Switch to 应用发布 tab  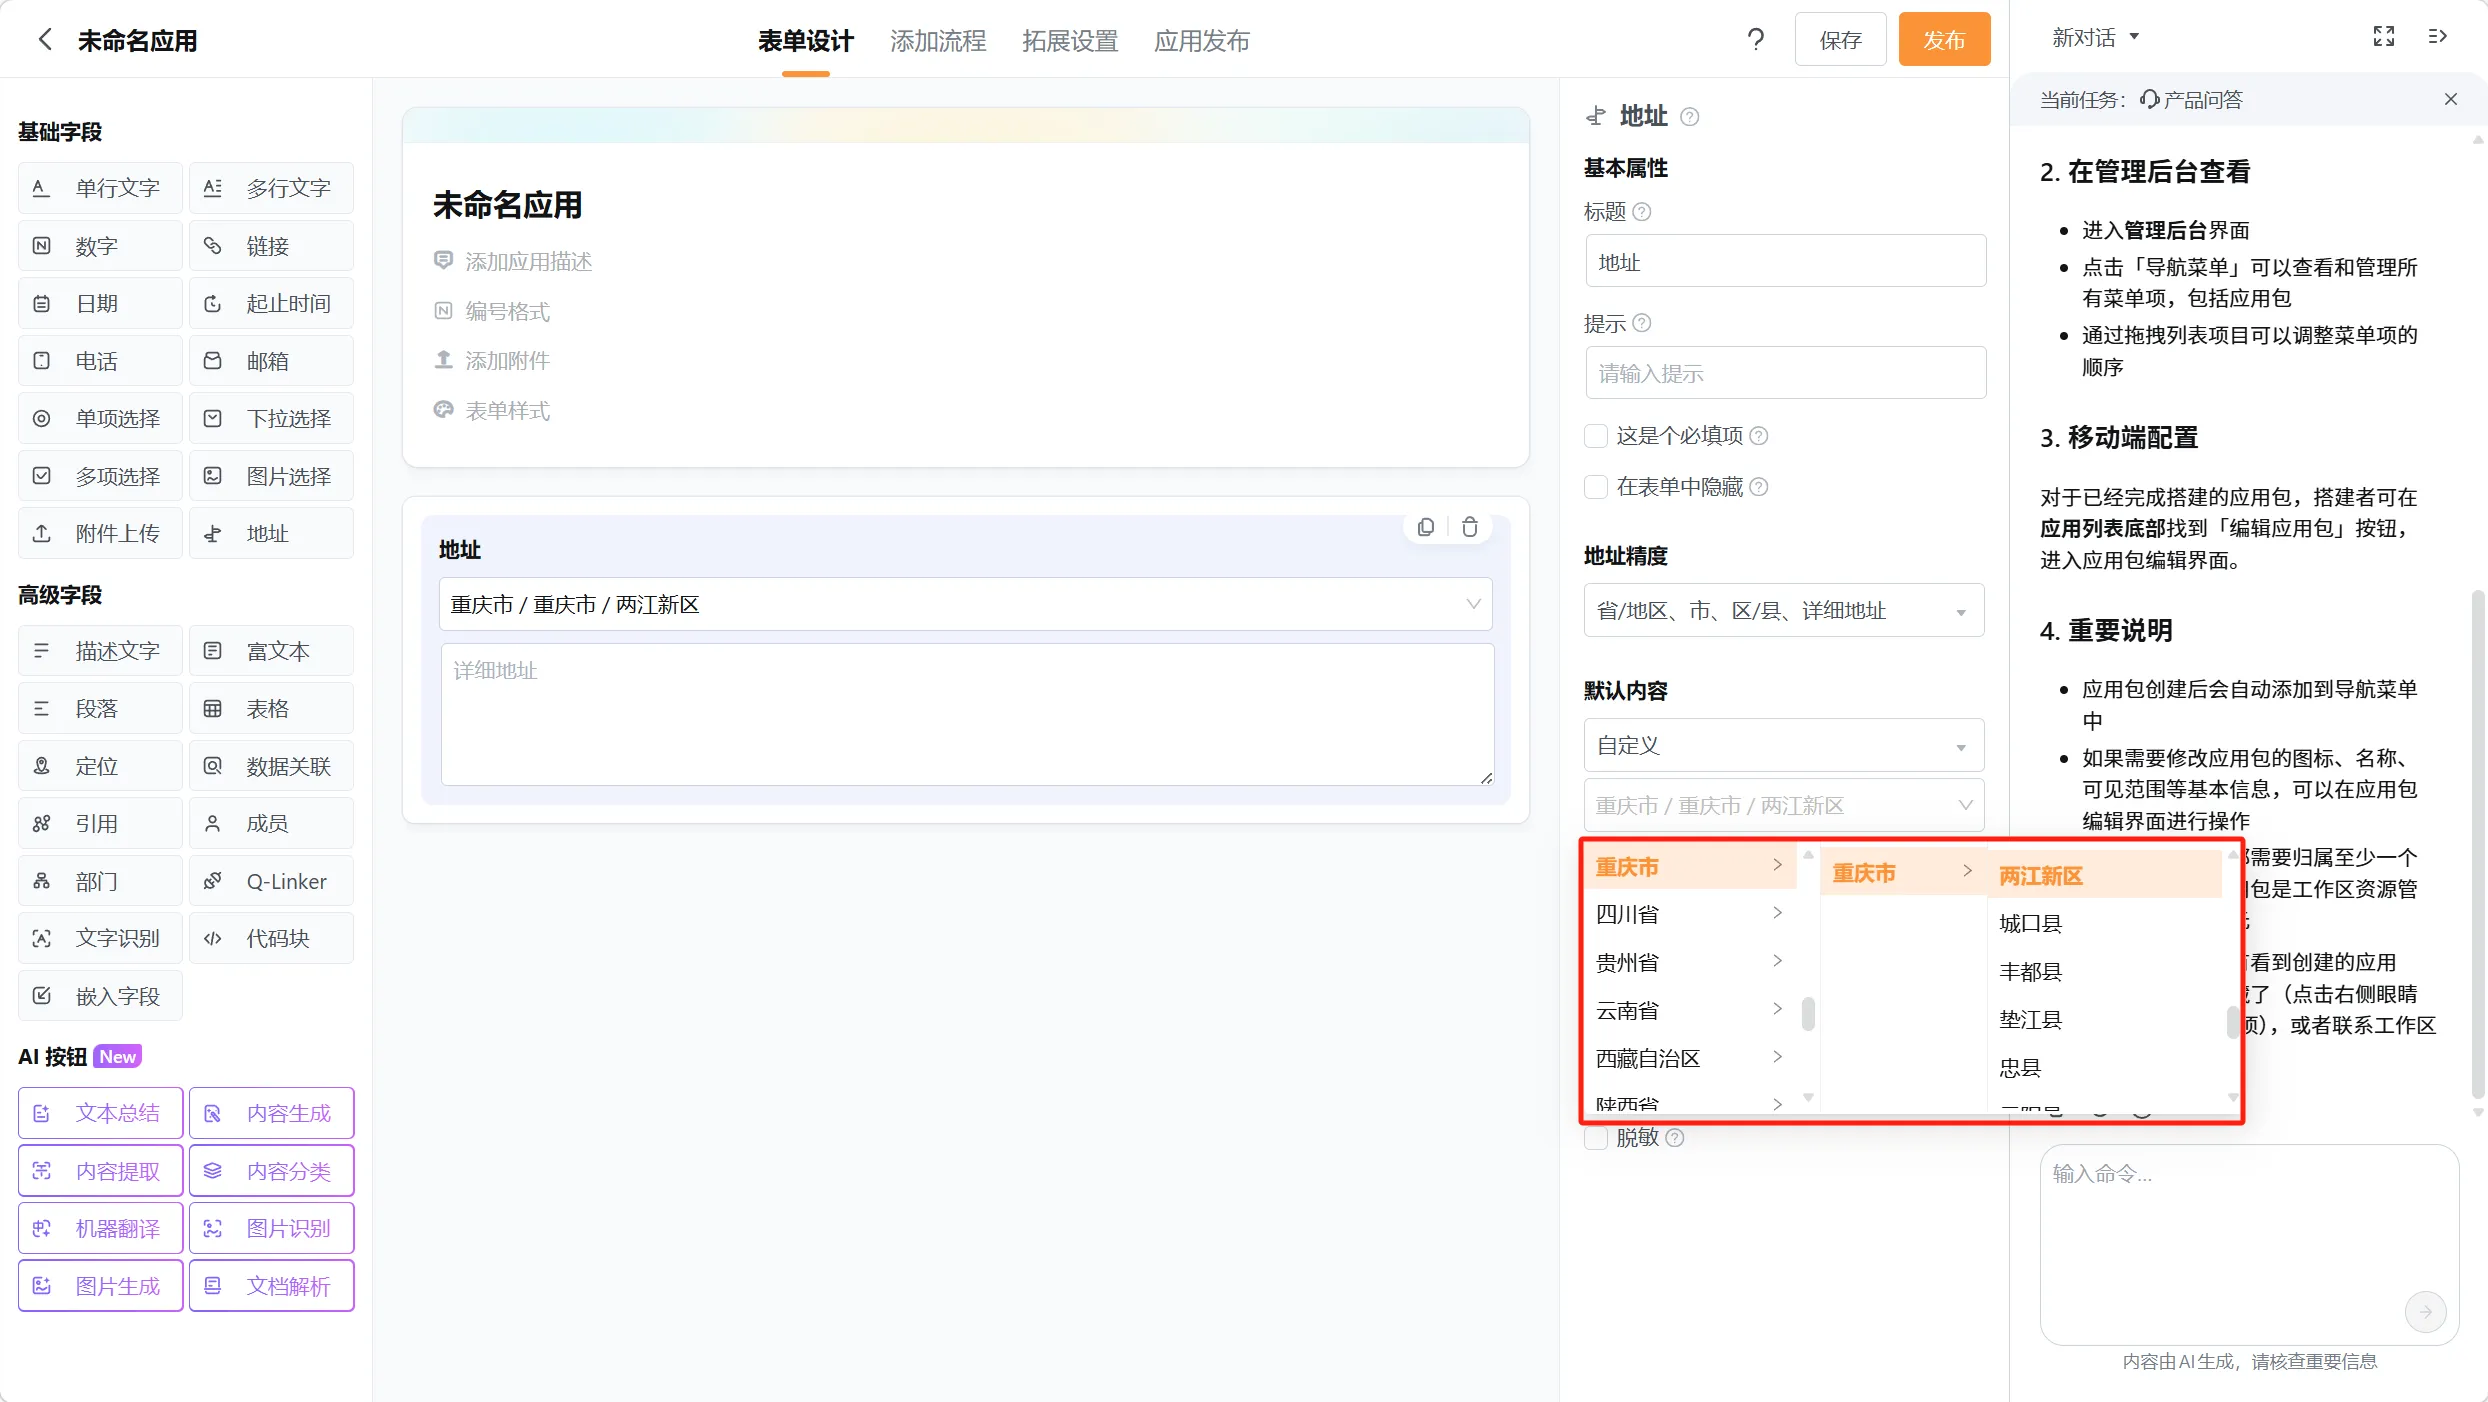(x=1202, y=41)
